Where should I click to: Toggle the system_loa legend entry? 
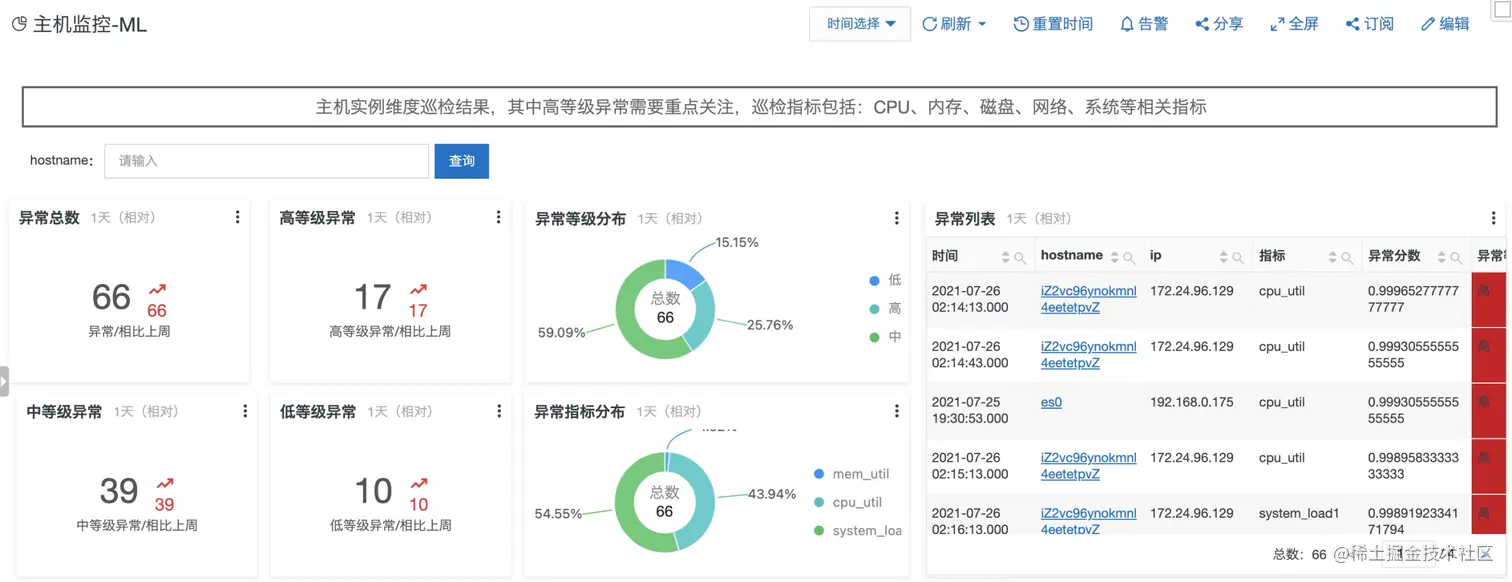tap(857, 530)
